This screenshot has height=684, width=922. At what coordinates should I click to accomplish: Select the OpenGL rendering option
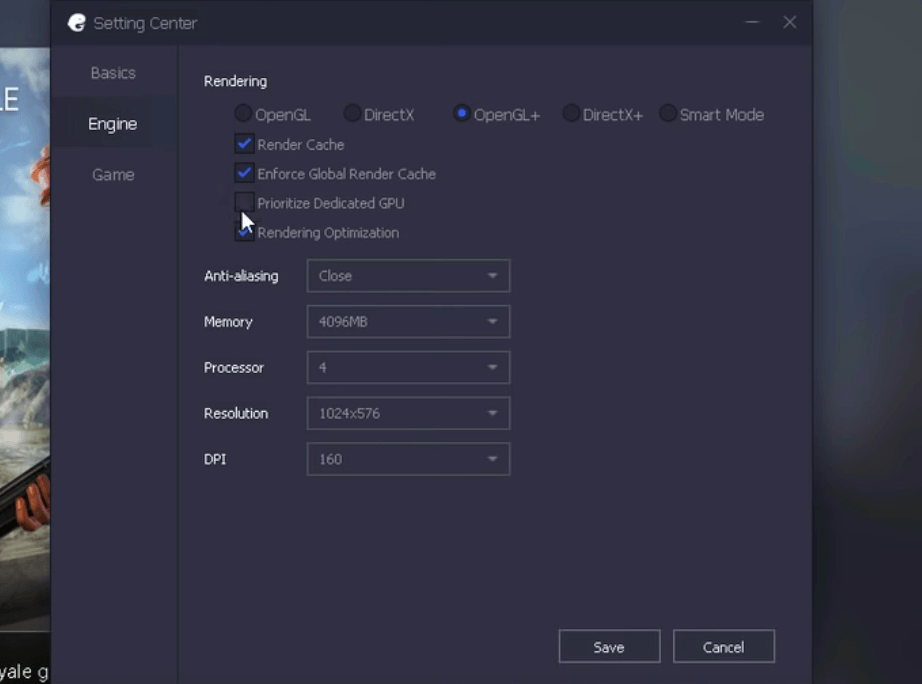point(243,114)
